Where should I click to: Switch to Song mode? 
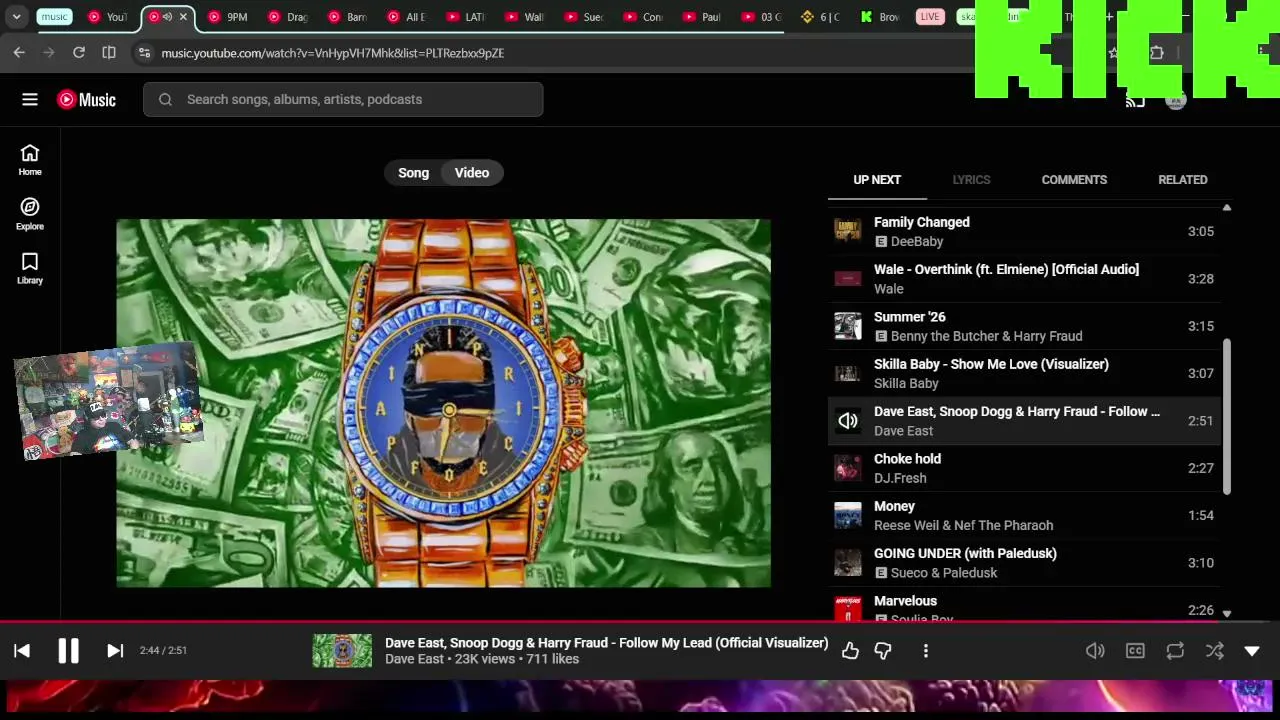point(413,173)
